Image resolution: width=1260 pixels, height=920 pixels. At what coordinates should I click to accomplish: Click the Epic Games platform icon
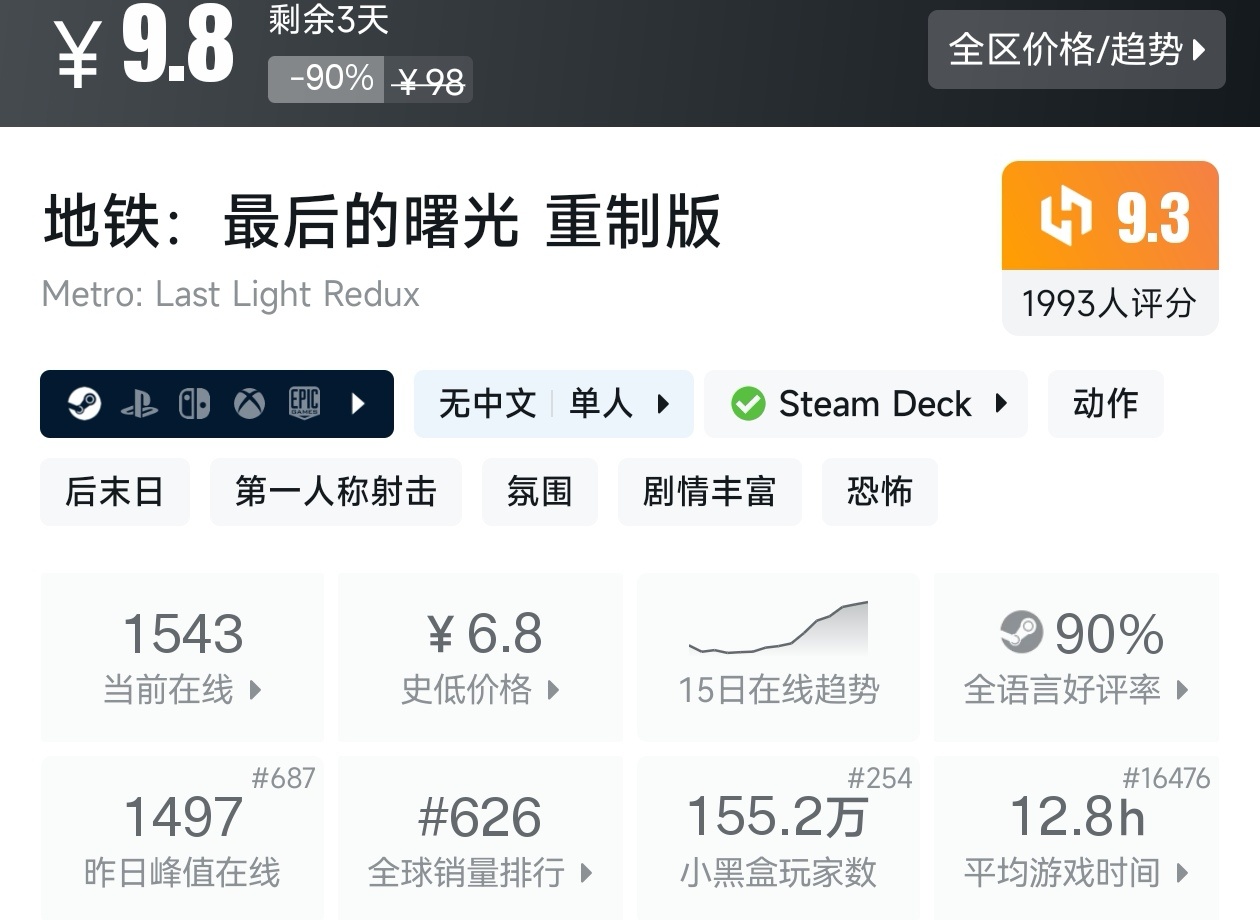[x=304, y=404]
